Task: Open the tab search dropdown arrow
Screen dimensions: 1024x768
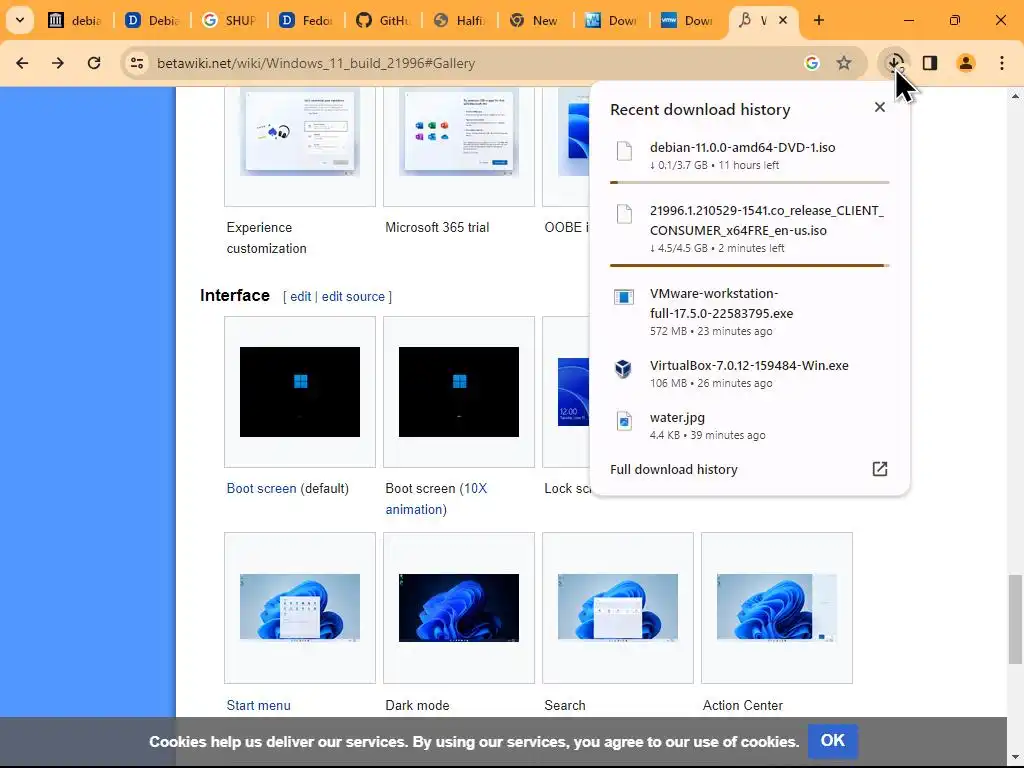Action: [x=20, y=20]
